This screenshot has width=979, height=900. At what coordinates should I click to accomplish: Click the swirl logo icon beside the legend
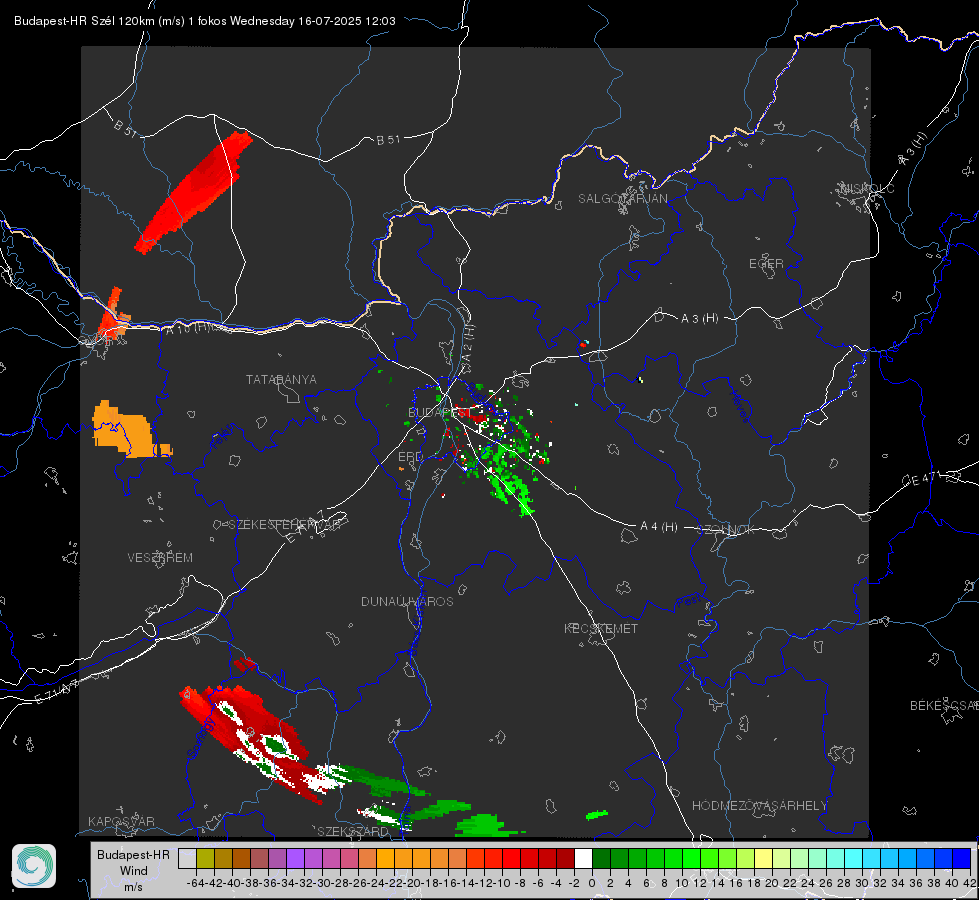[34, 866]
